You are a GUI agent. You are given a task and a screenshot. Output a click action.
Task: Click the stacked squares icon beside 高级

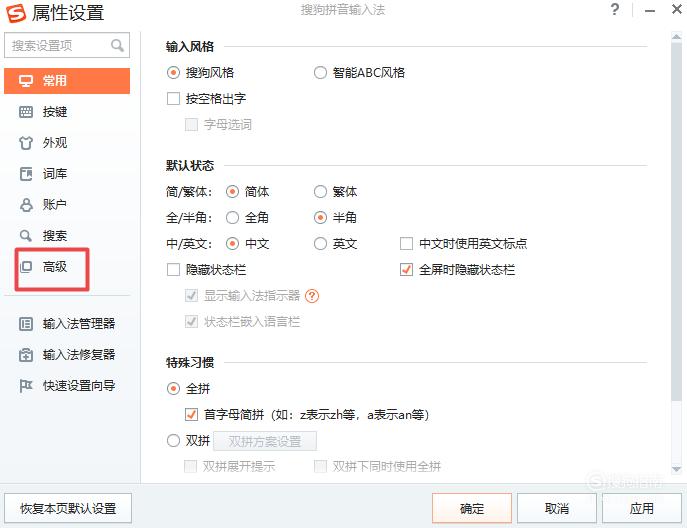[x=26, y=266]
